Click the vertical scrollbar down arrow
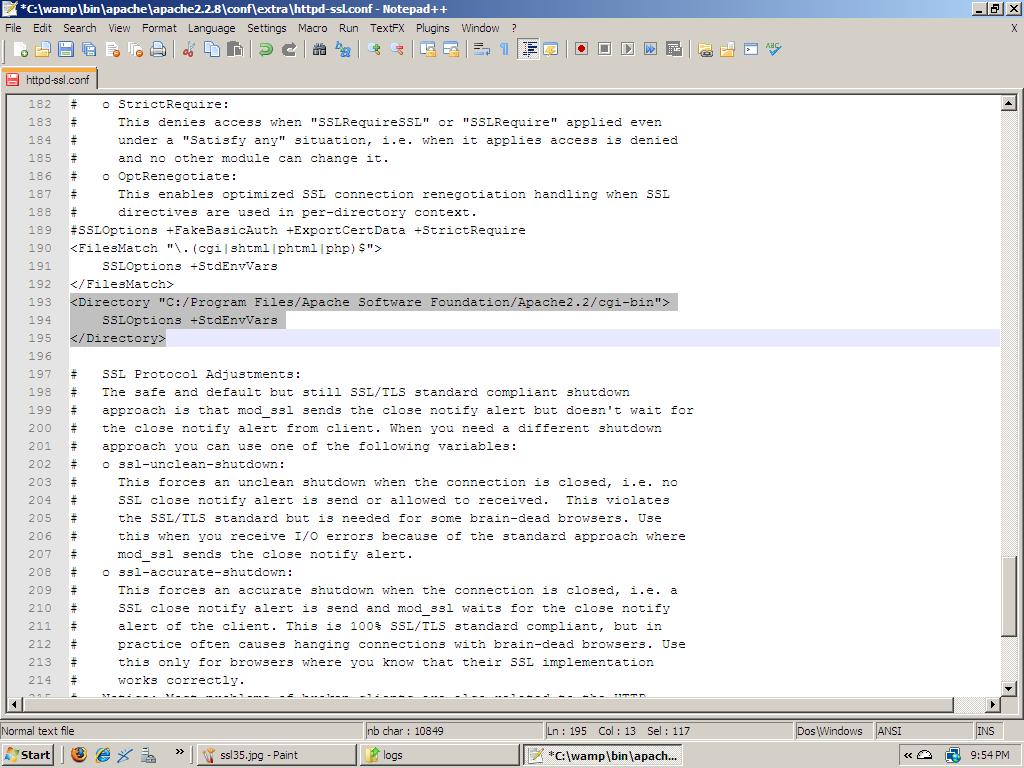1024x768 pixels. click(1008, 688)
